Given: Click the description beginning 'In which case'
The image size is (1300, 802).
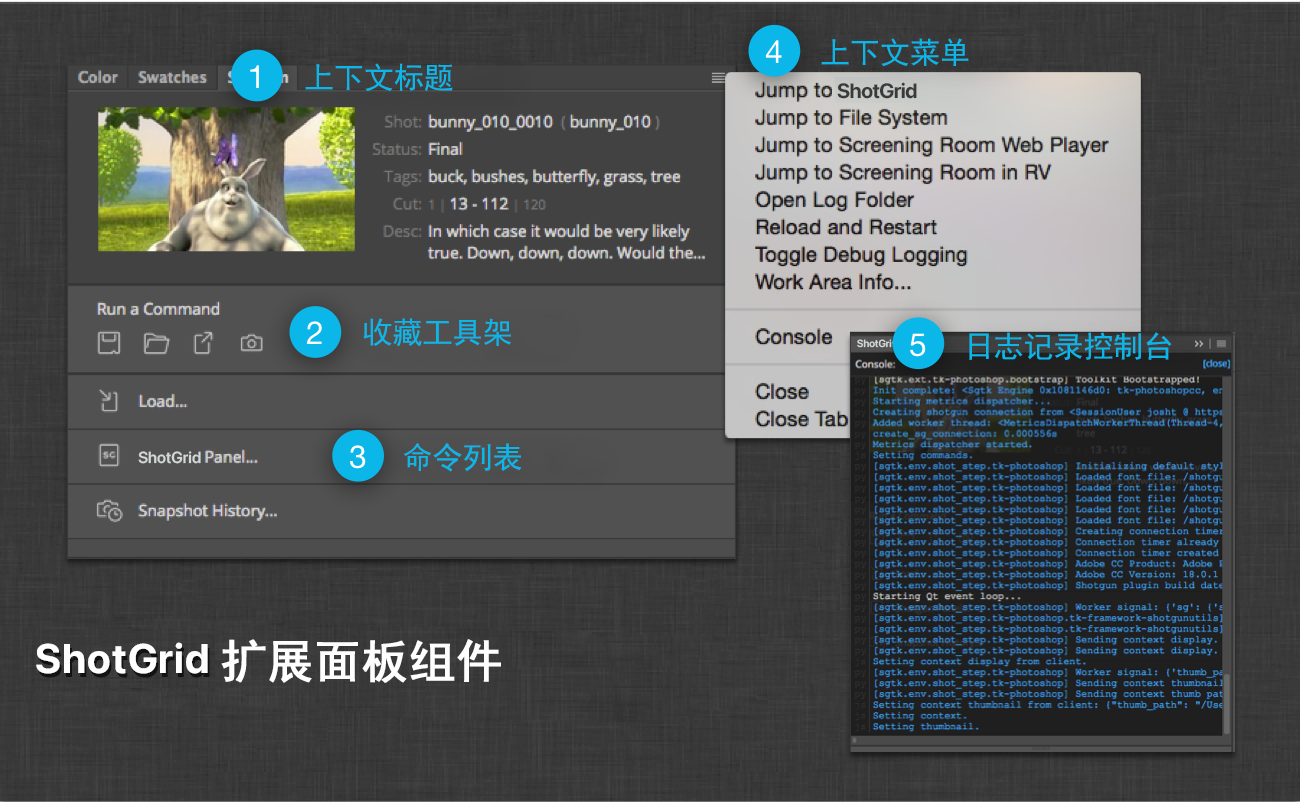Looking at the screenshot, I should tap(566, 242).
